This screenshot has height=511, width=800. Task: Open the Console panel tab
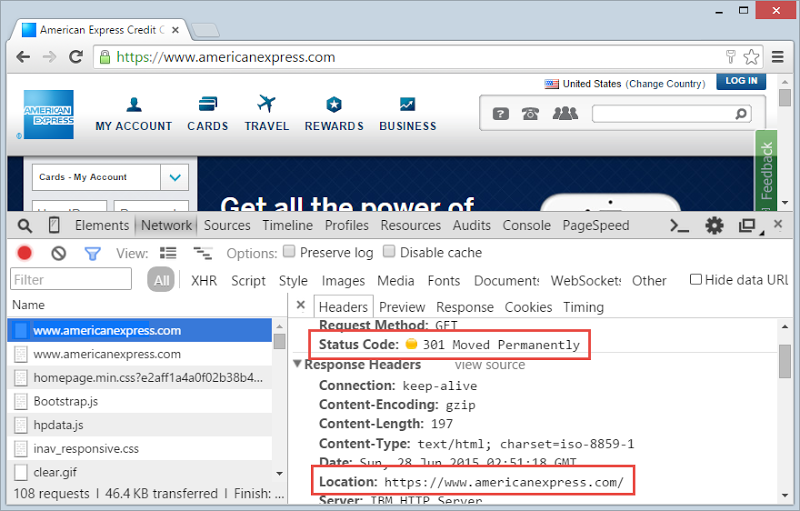coord(527,225)
